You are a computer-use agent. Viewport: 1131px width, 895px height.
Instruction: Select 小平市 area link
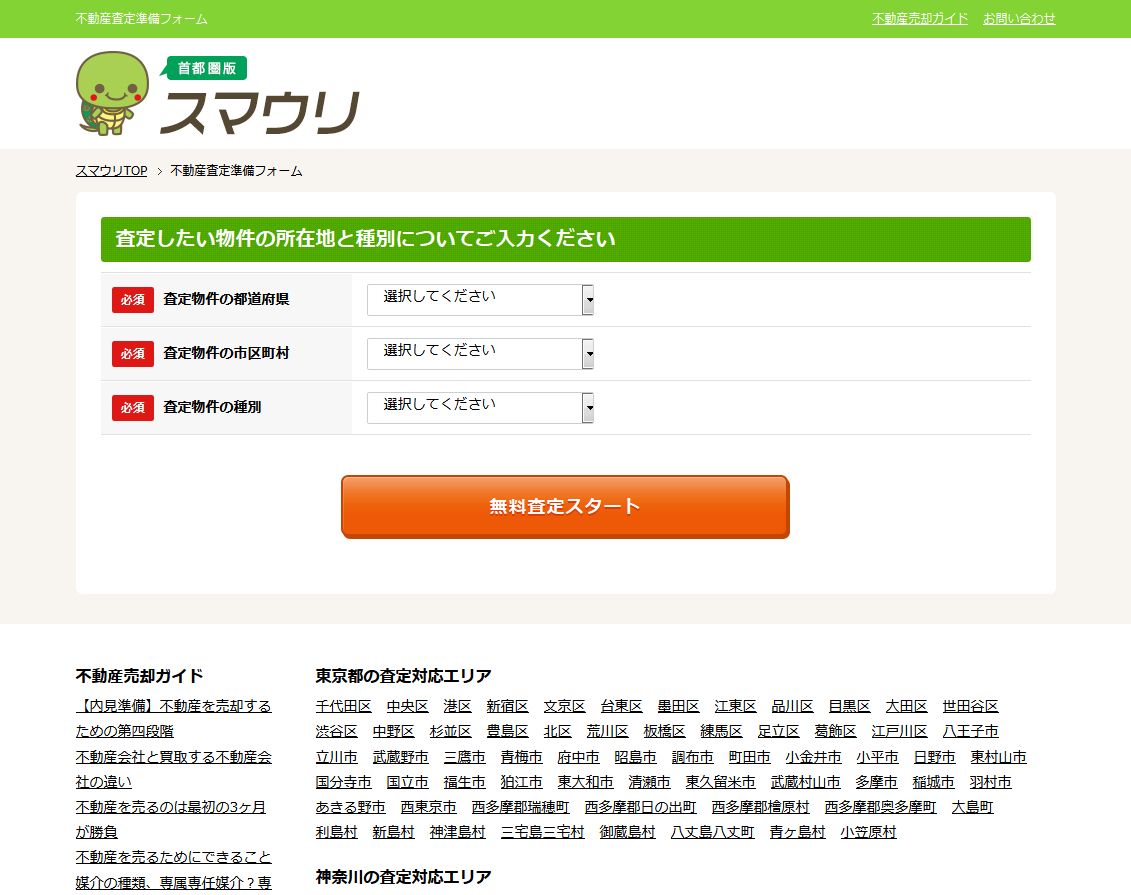[877, 757]
